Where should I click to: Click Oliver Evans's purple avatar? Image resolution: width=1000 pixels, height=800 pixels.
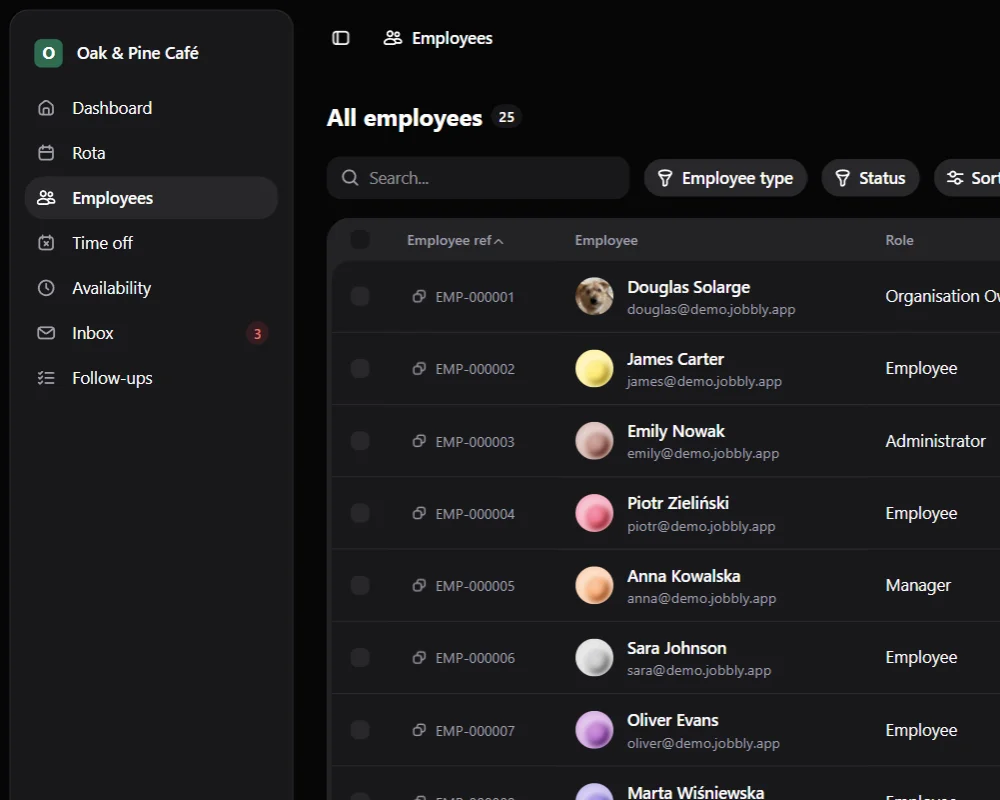pos(594,730)
